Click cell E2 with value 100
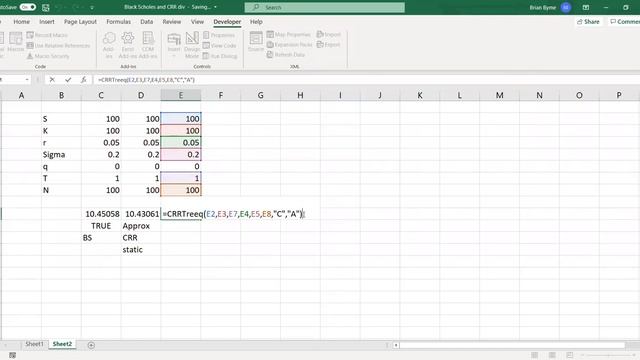 pyautogui.click(x=181, y=119)
